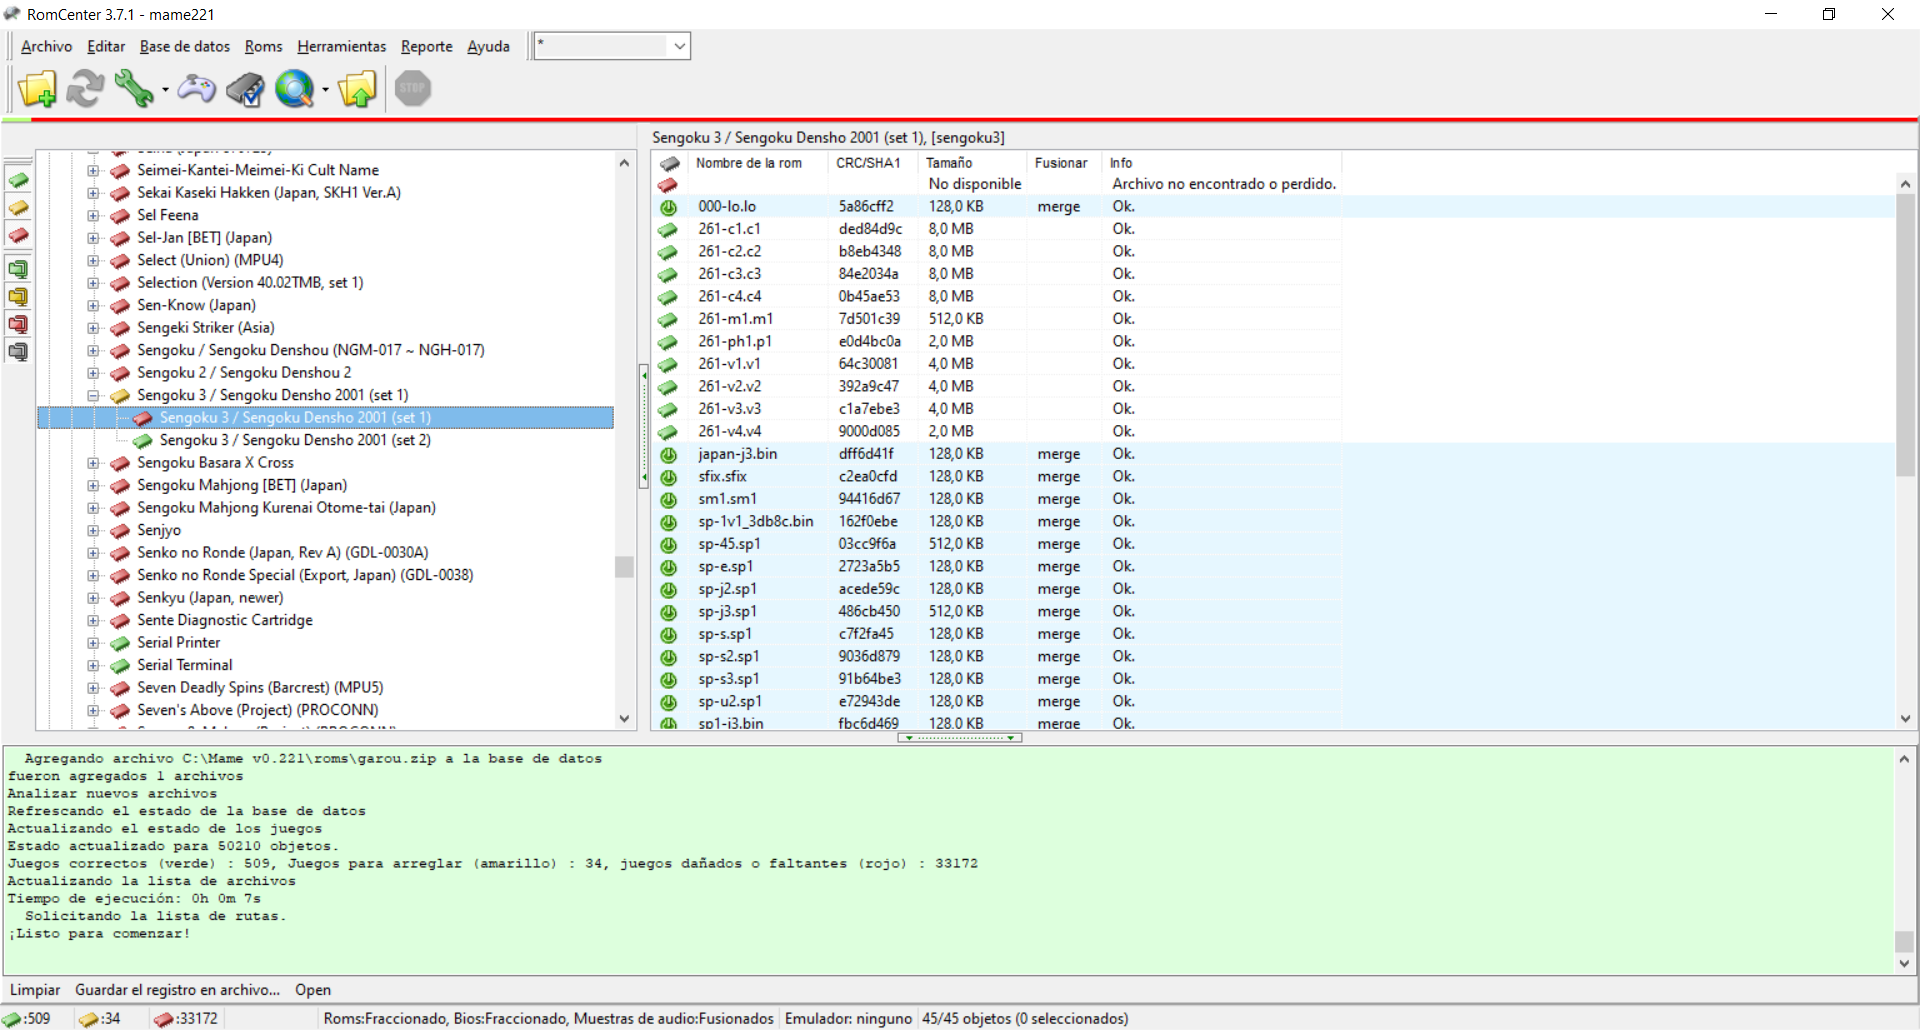Select Seven Deadly Spins (Barcrest) (MPU5)
The height and width of the screenshot is (1030, 1920).
(x=260, y=688)
